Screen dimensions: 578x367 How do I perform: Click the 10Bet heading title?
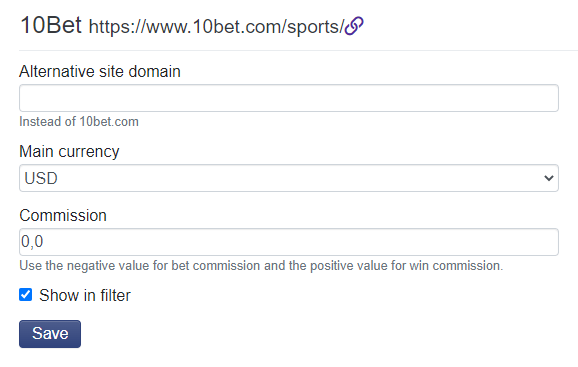click(x=51, y=25)
